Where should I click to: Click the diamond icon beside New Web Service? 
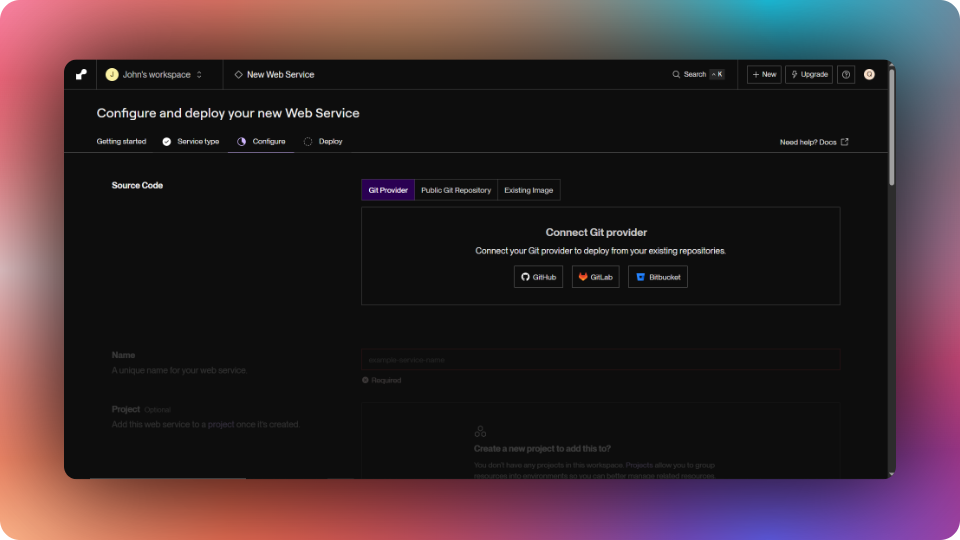pos(239,75)
